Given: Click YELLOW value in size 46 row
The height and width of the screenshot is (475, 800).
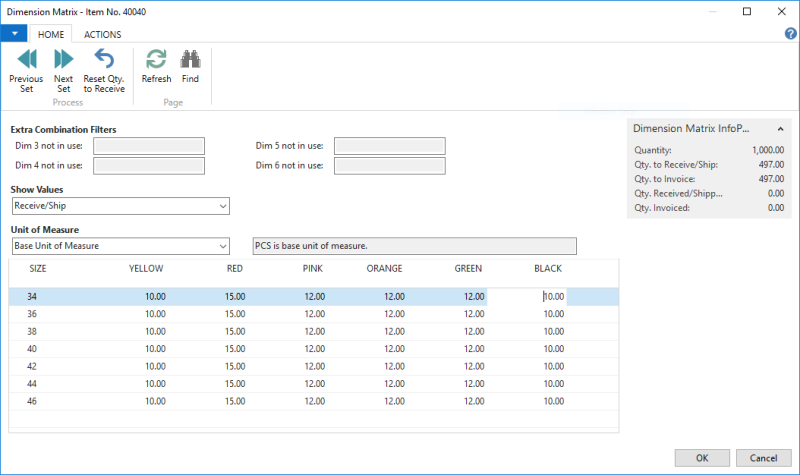Looking at the screenshot, I should coord(155,402).
